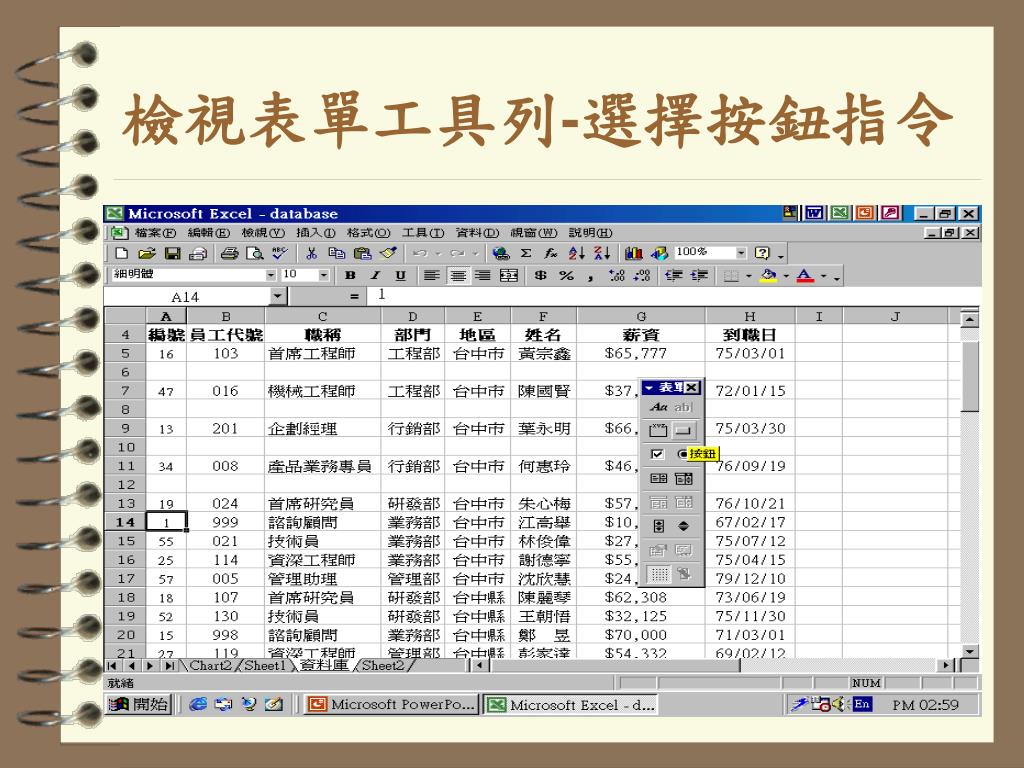The height and width of the screenshot is (768, 1024).
Task: Select the row 14 header
Action: [125, 522]
